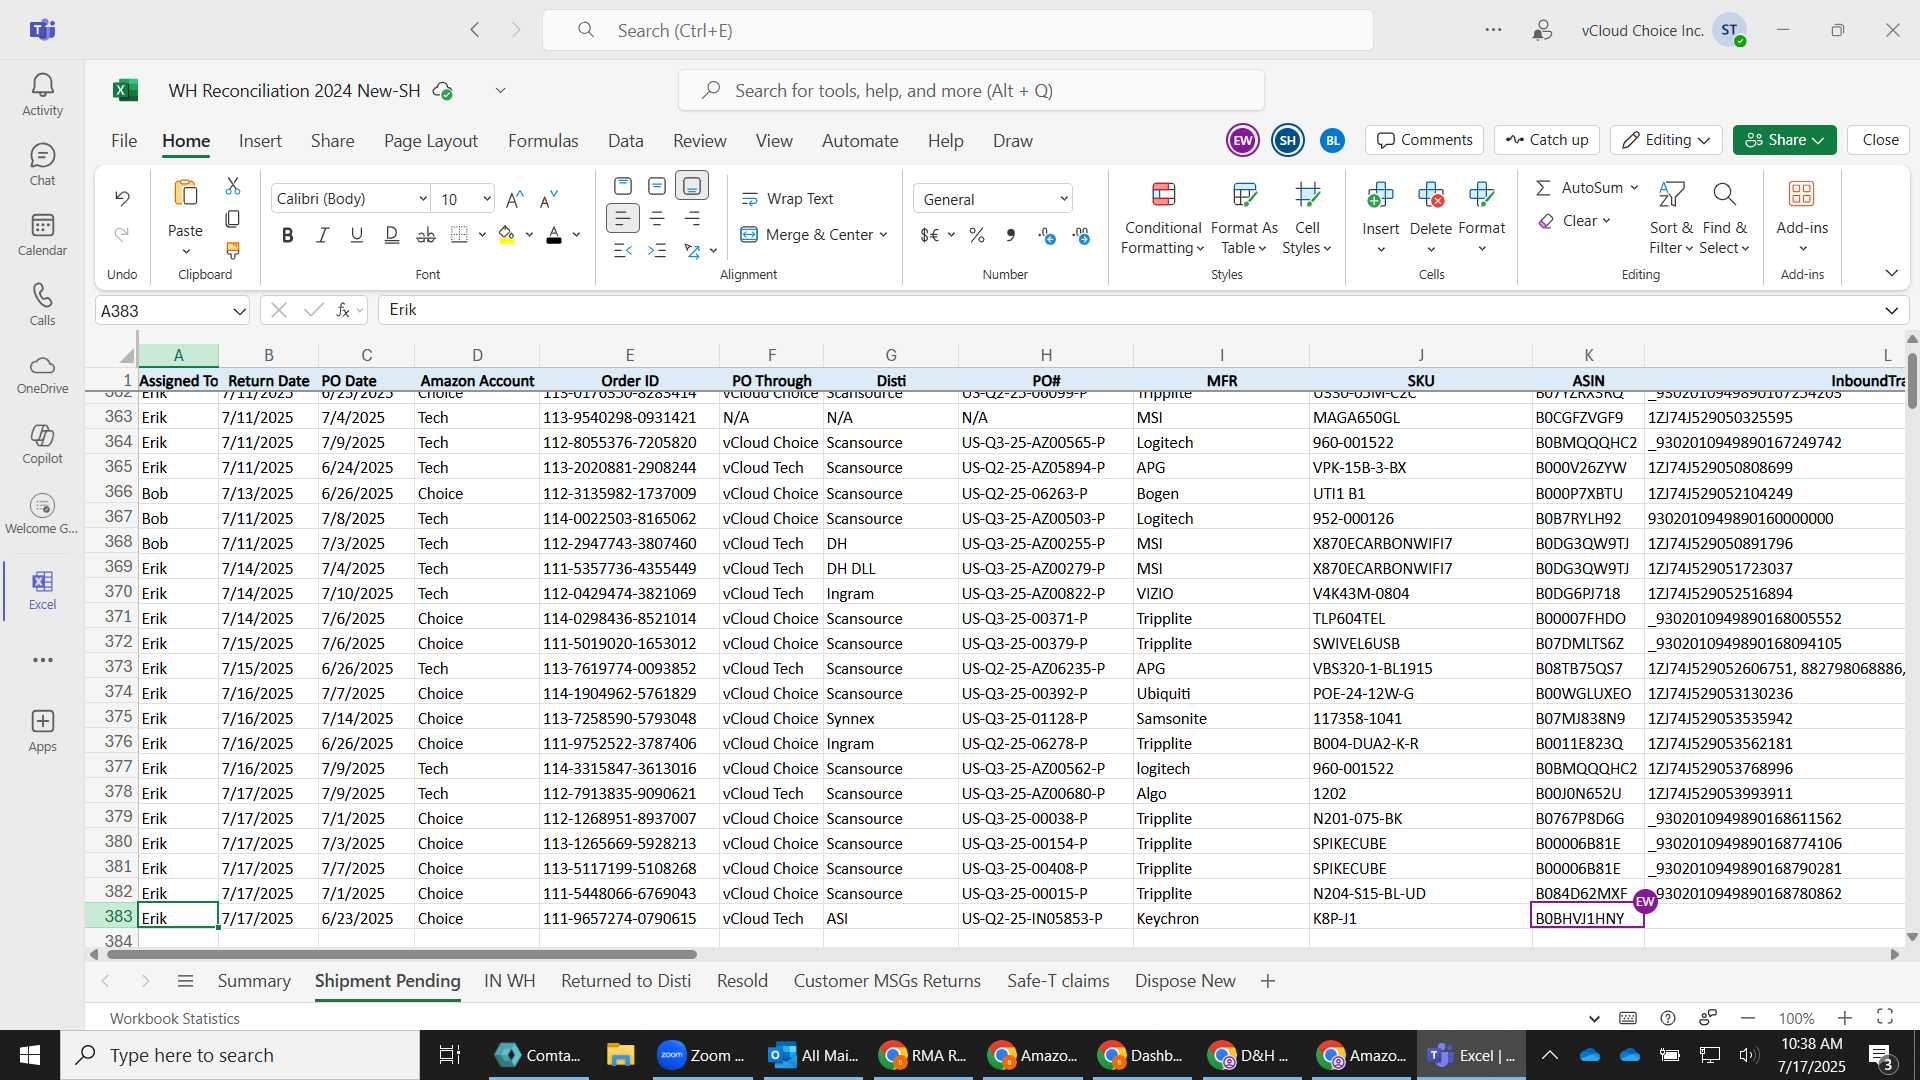Screen dimensions: 1920x1080
Task: Click the Copy icon in Clipboard
Action: click(233, 218)
